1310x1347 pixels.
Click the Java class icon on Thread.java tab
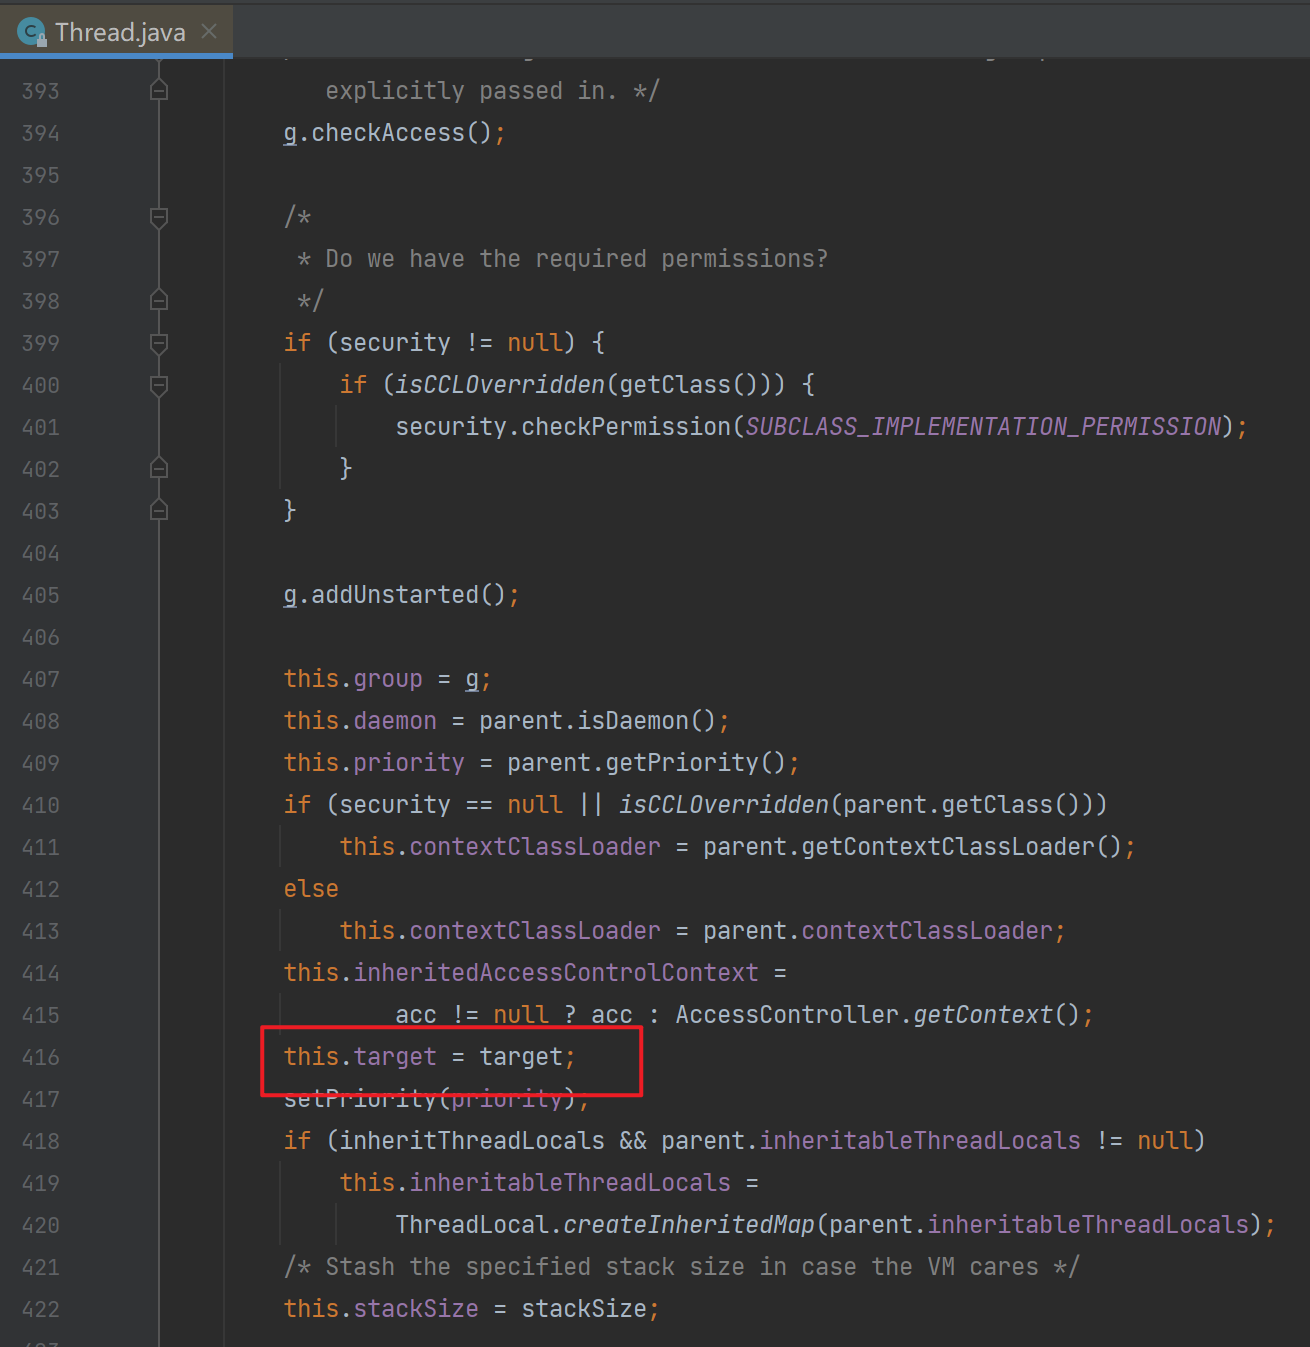tap(32, 32)
